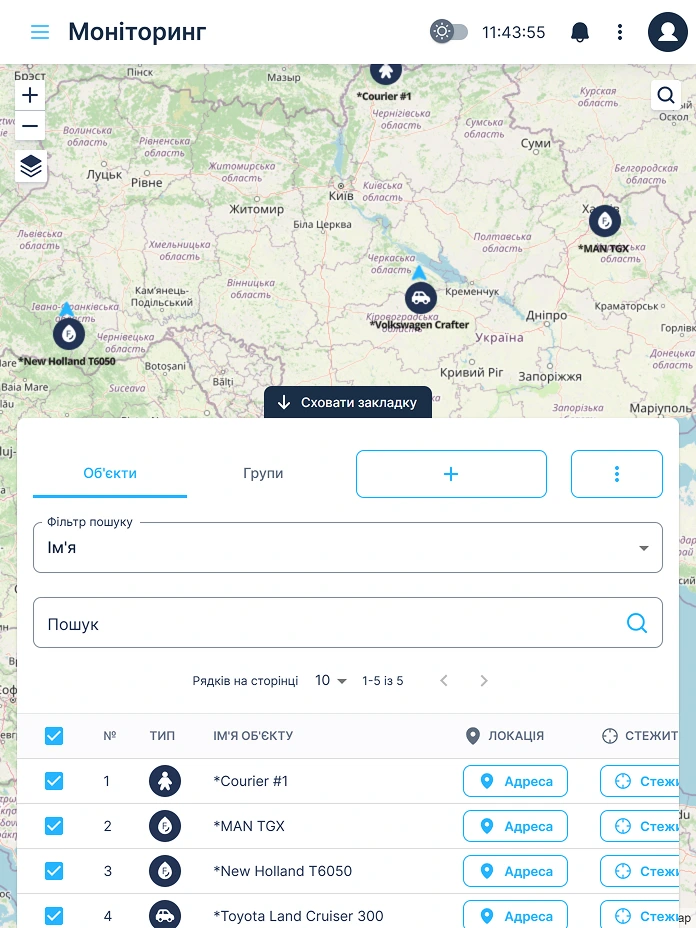This screenshot has height=928, width=696.
Task: Uncheck the *New Holland T6050 checkbox
Action: coord(54,871)
